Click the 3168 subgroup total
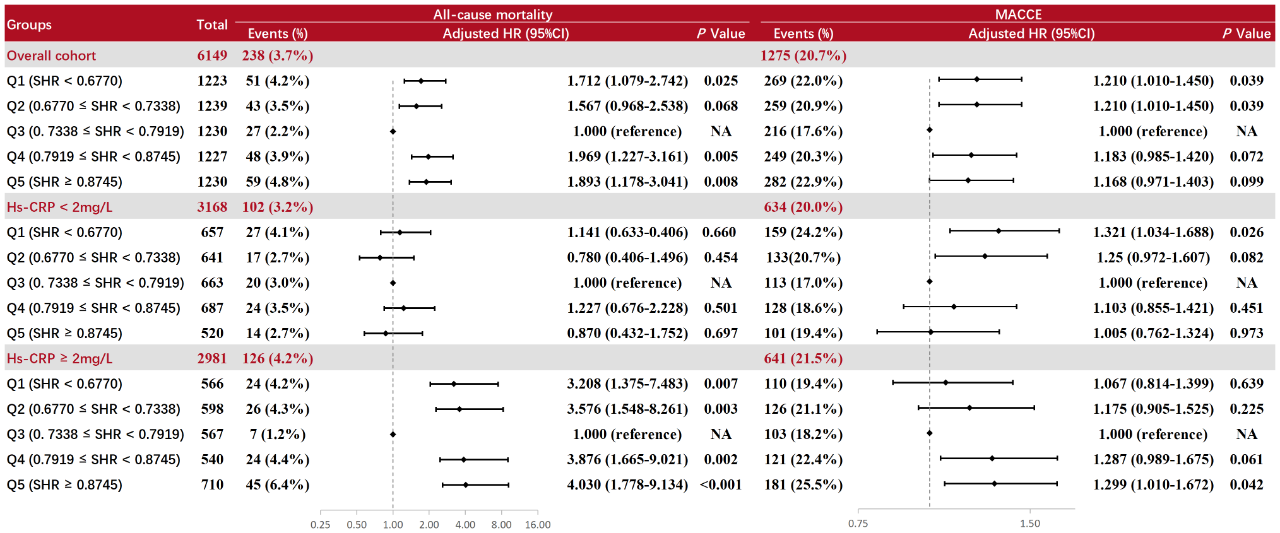The image size is (1280, 533). [x=212, y=207]
